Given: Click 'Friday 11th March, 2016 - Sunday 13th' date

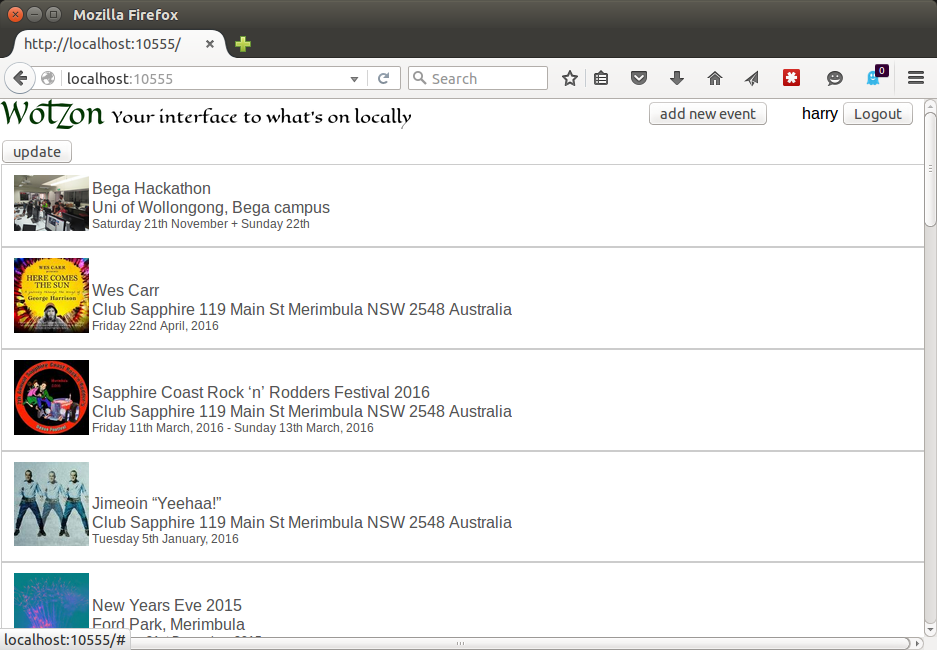Looking at the screenshot, I should (x=232, y=428).
